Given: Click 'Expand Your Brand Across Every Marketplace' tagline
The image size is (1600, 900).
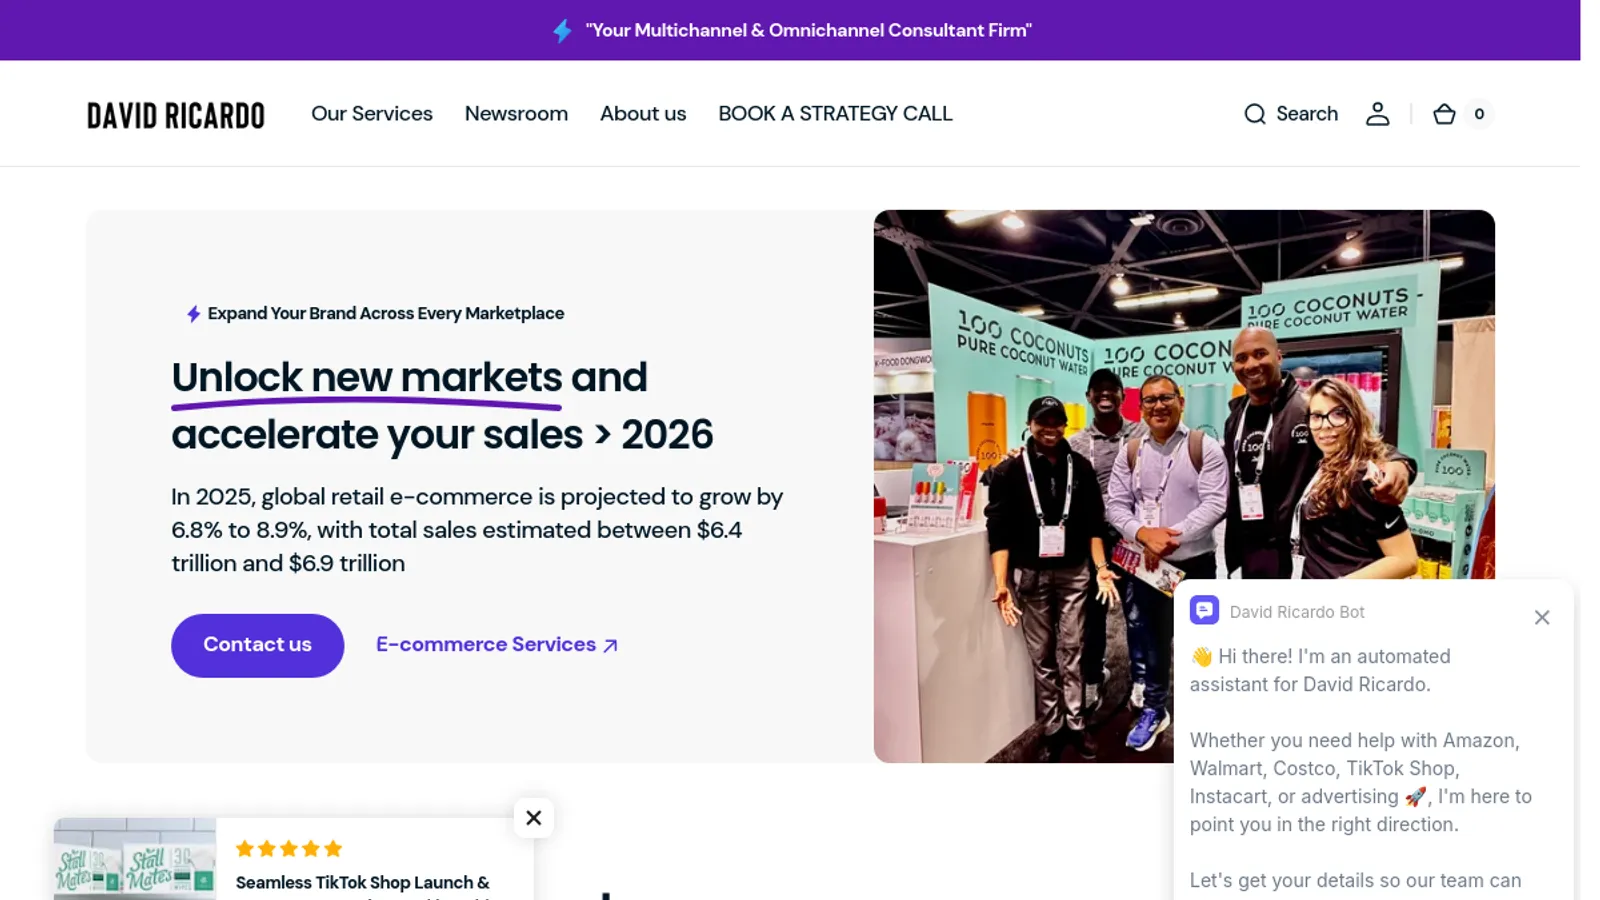Looking at the screenshot, I should [x=385, y=314].
